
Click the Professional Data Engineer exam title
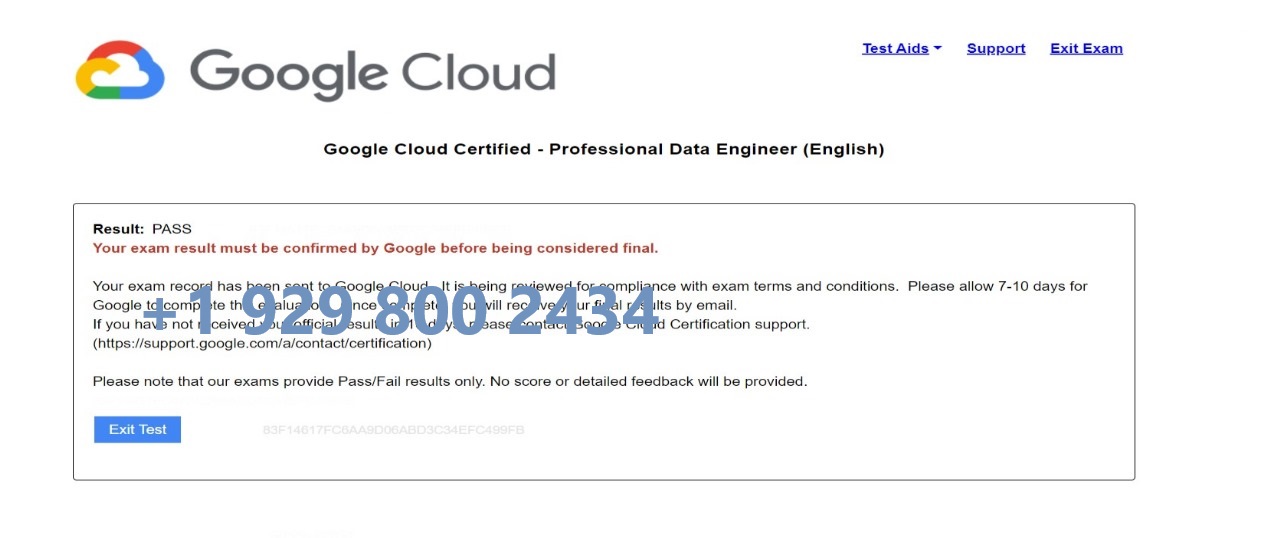pos(604,149)
